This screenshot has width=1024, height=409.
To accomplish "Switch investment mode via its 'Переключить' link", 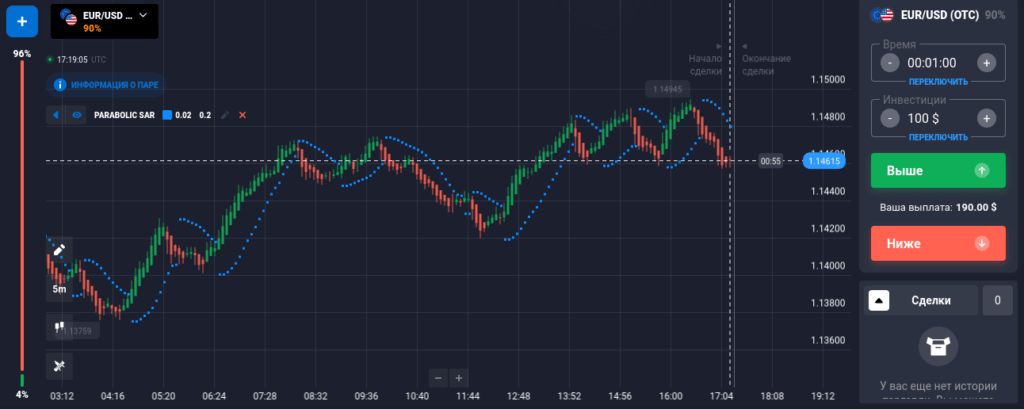I will point(938,137).
